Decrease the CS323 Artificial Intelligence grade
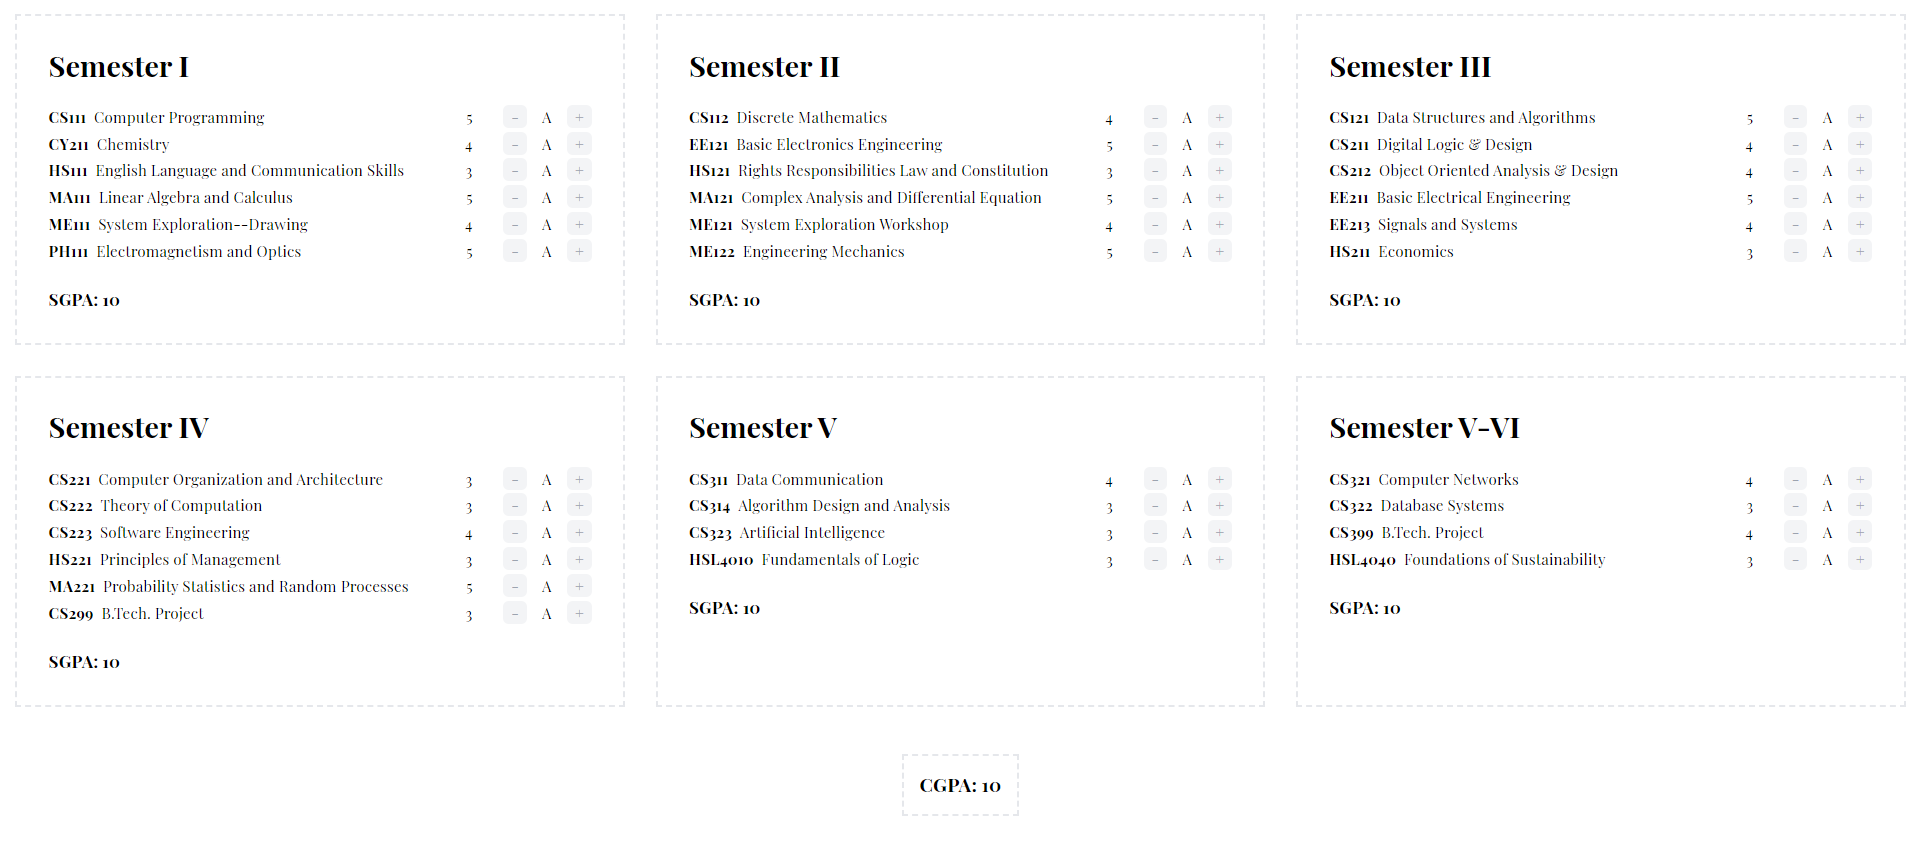Screen dimensions: 1917x866 (1155, 532)
